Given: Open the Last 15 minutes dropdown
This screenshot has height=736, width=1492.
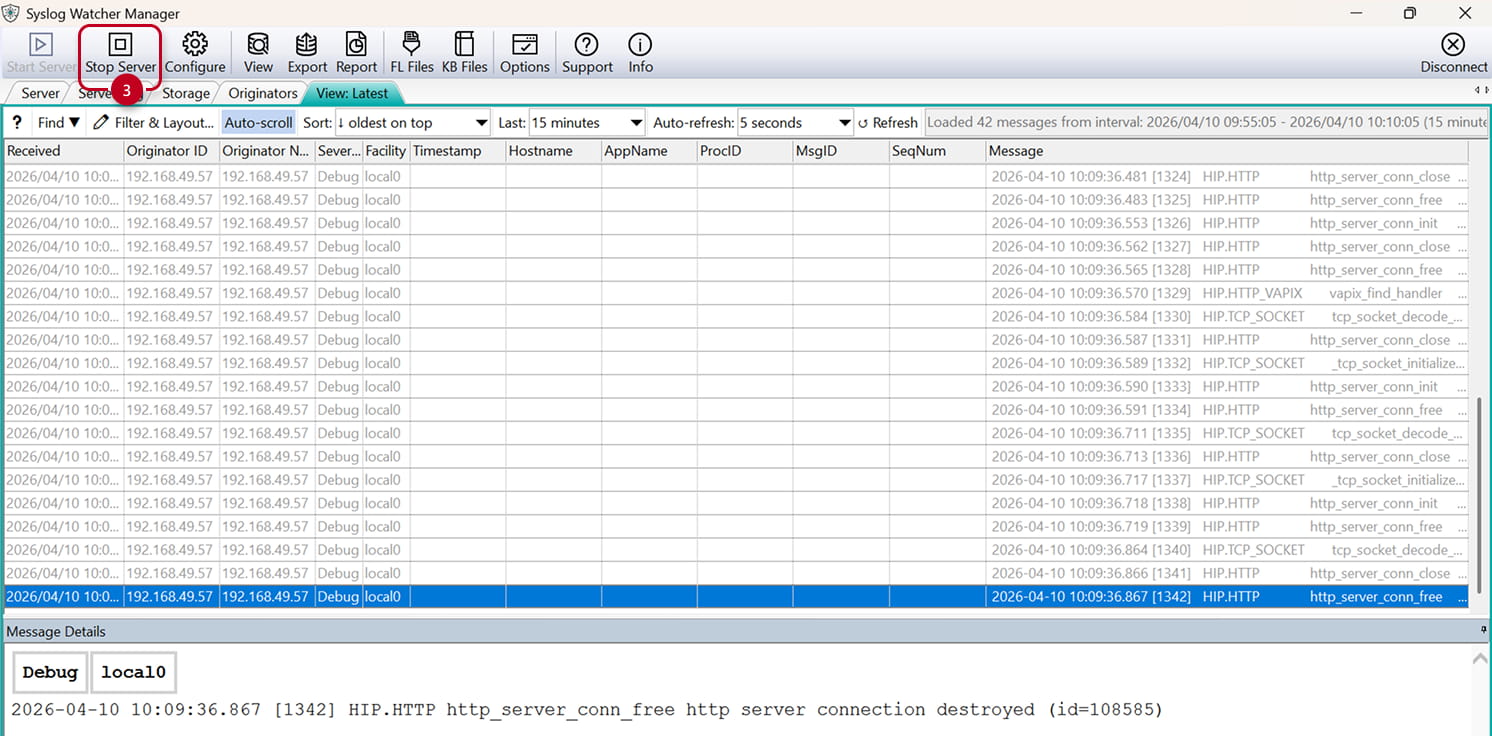Looking at the screenshot, I should pyautogui.click(x=586, y=122).
